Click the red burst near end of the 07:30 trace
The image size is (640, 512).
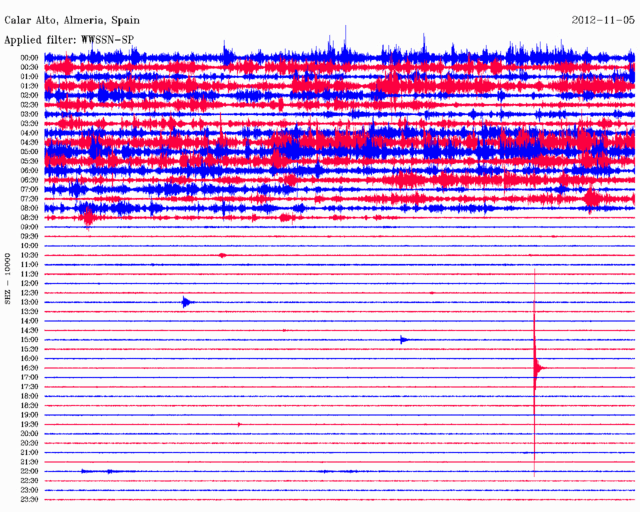[591, 198]
